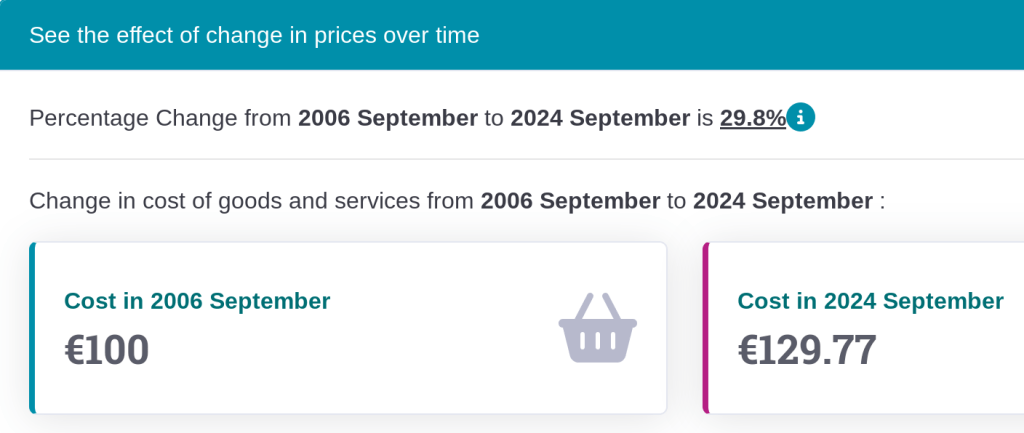Viewport: 1024px width, 433px height.
Task: Click the divider line below percentage change
Action: click(500, 158)
